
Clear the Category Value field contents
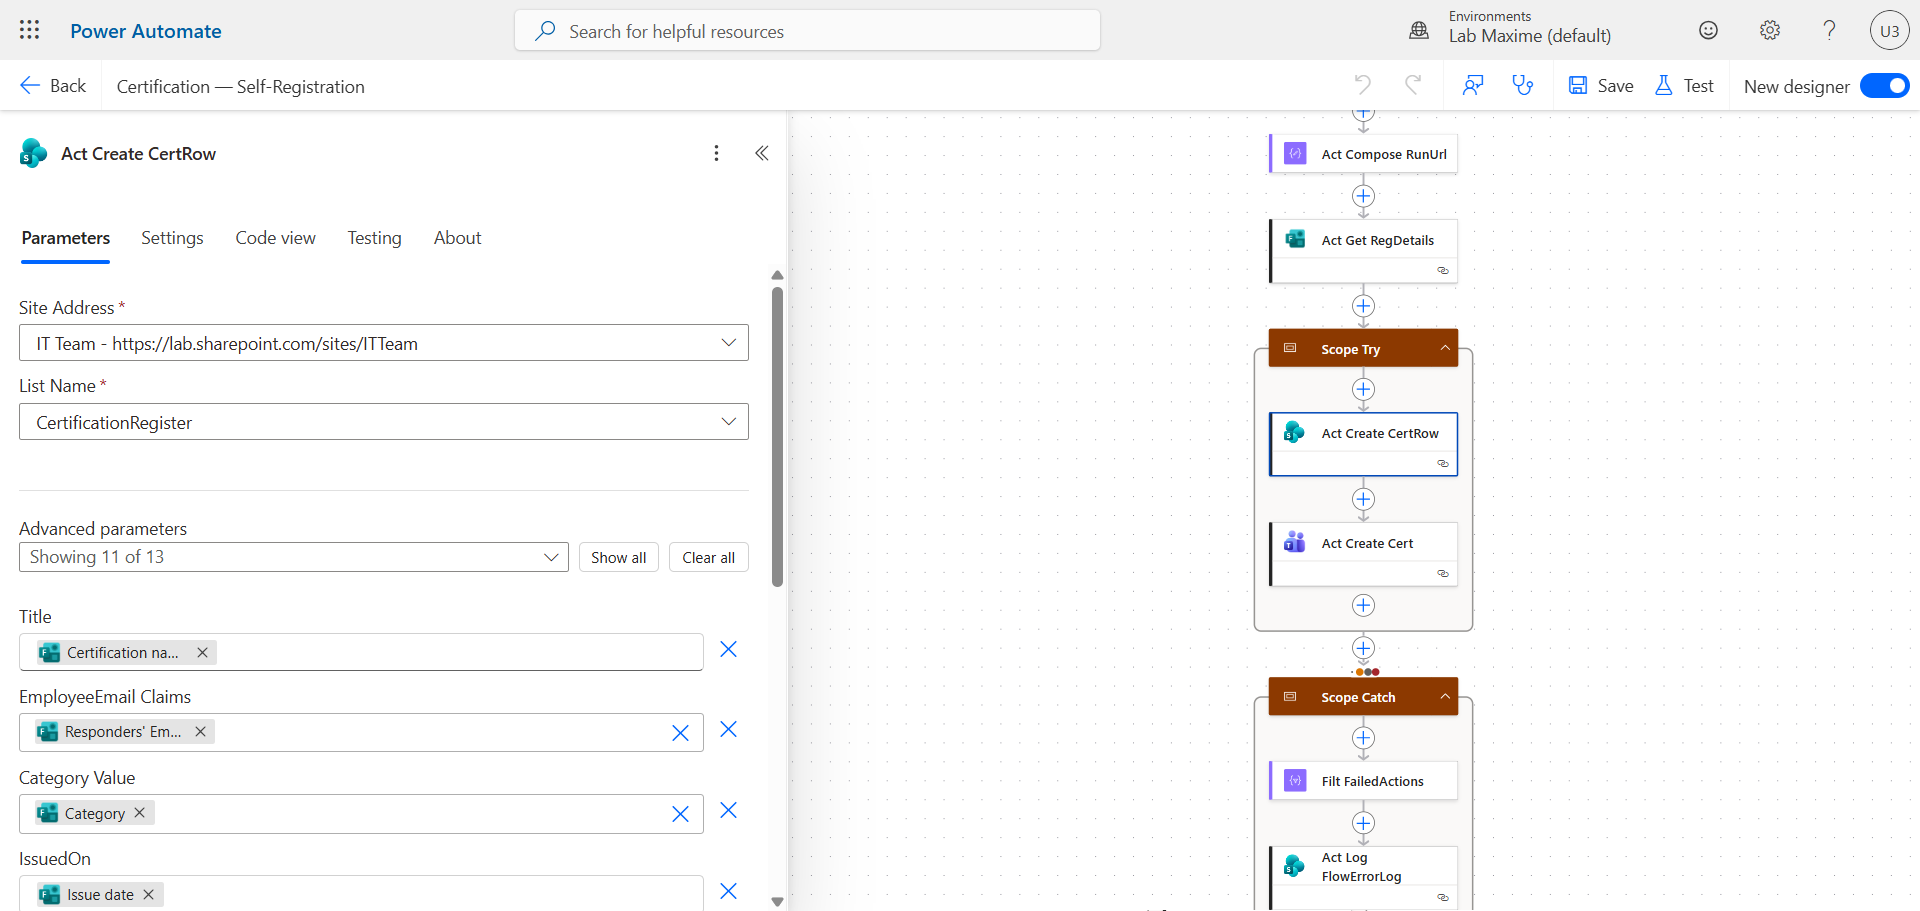pyautogui.click(x=680, y=814)
